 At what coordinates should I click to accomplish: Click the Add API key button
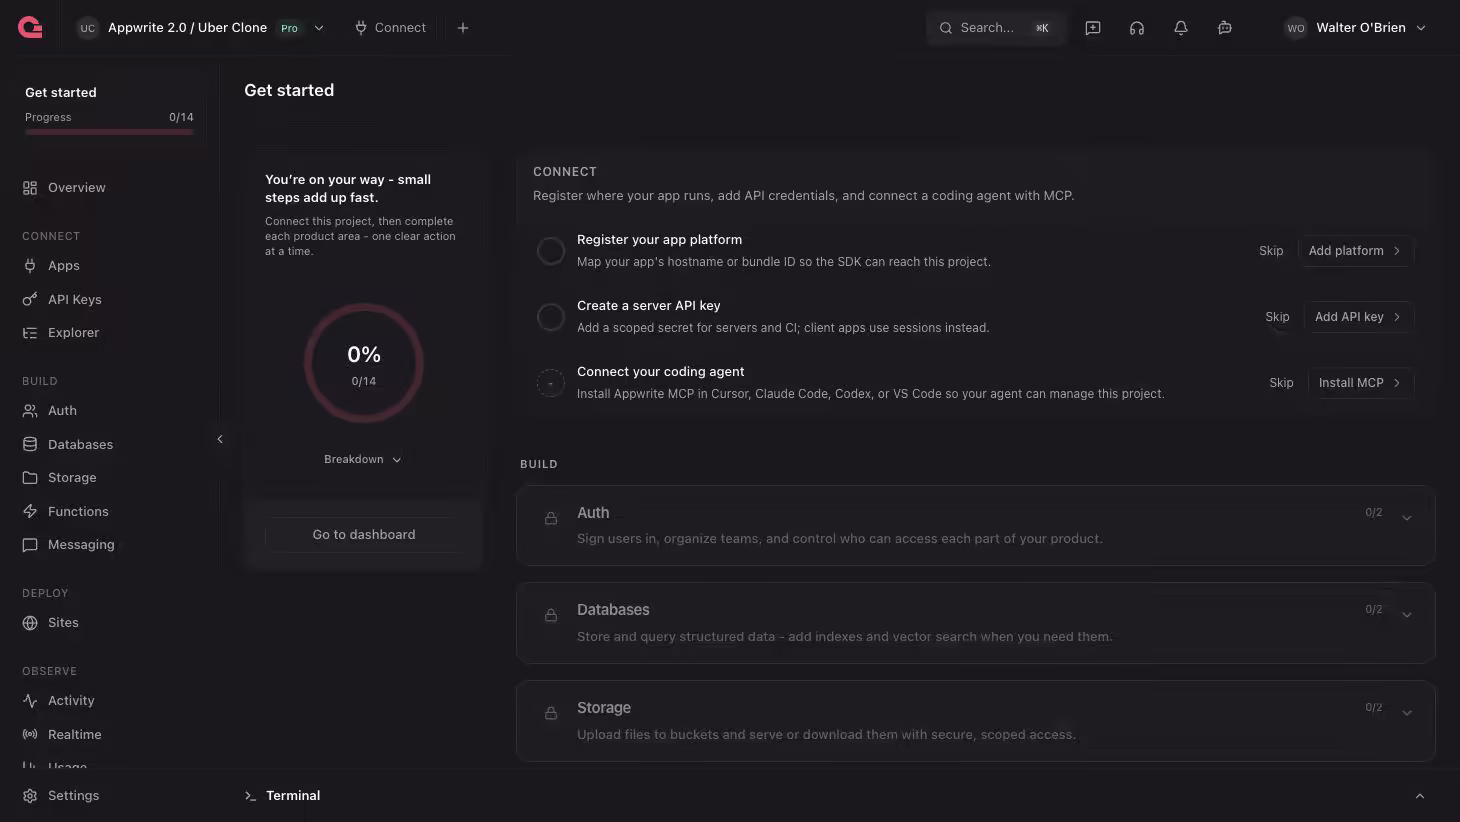coord(1358,317)
